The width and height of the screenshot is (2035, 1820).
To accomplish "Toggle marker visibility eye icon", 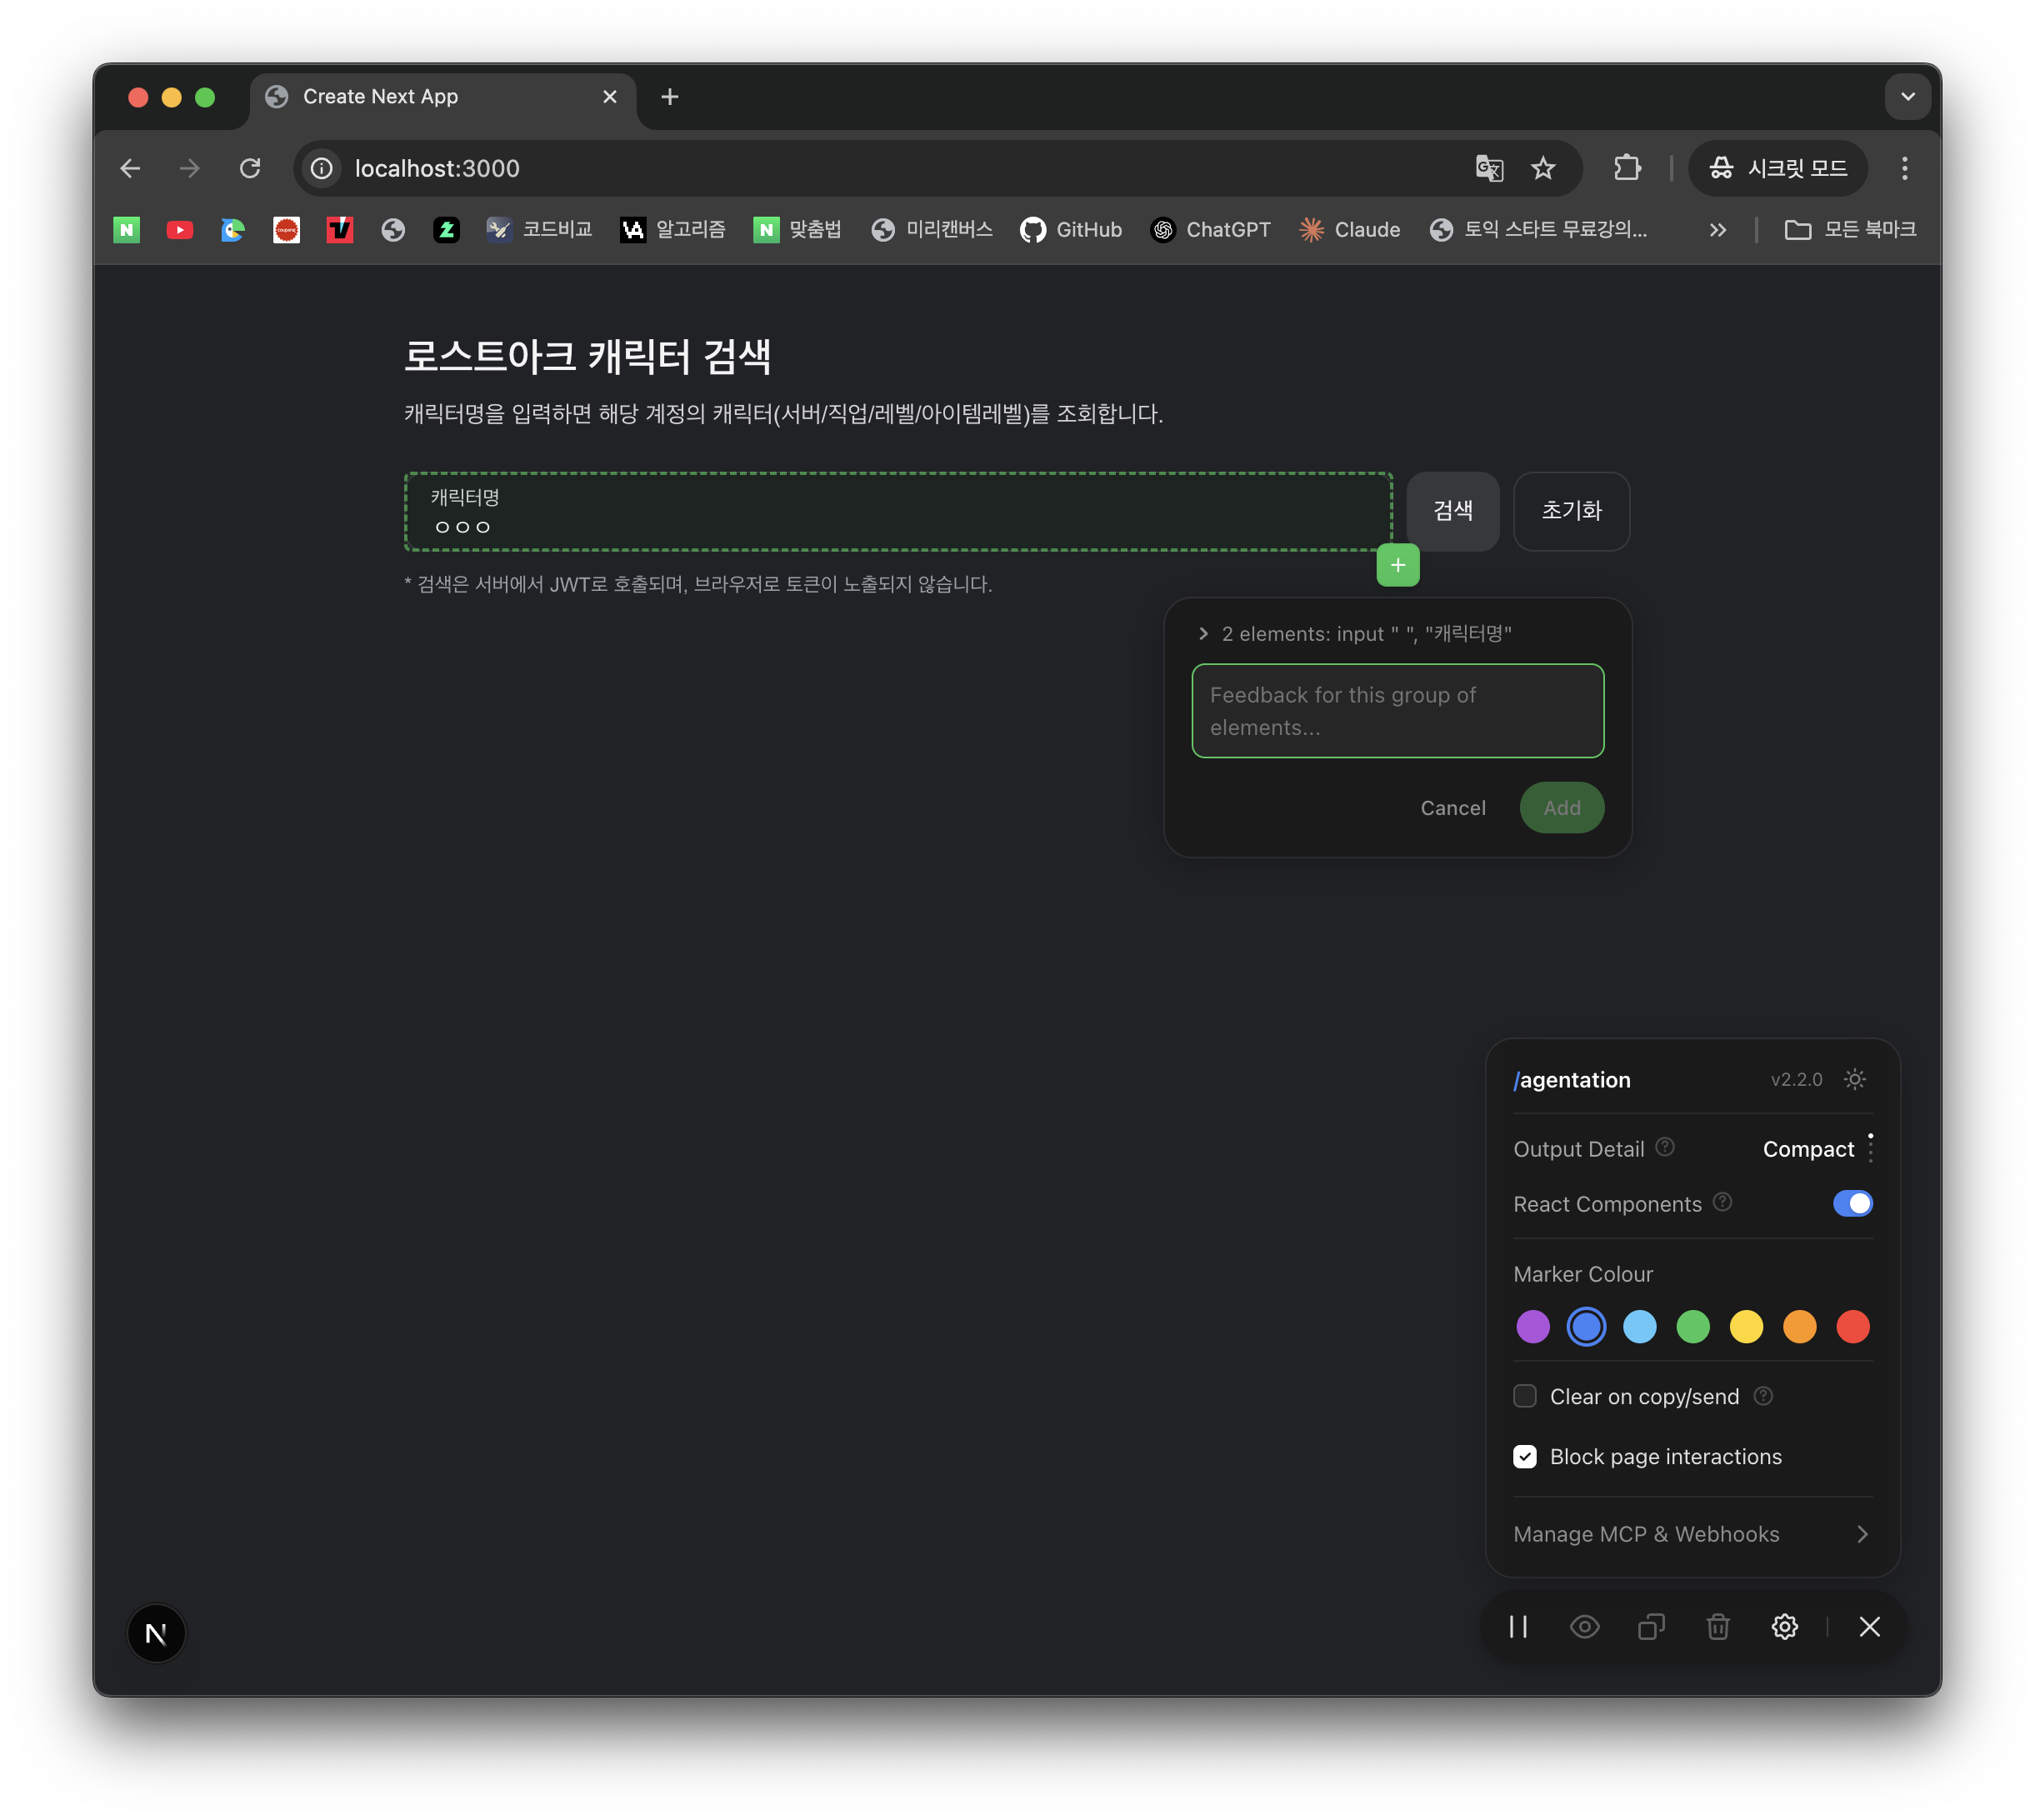I will (1585, 1627).
